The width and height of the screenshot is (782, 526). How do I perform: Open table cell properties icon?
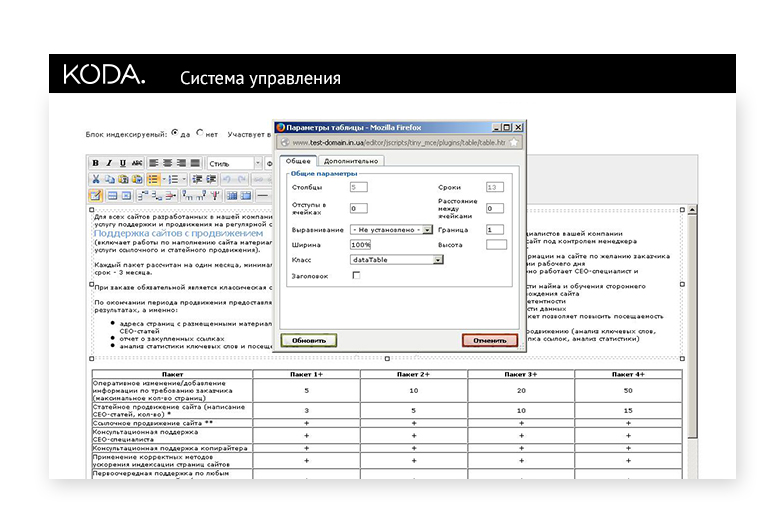(x=127, y=195)
